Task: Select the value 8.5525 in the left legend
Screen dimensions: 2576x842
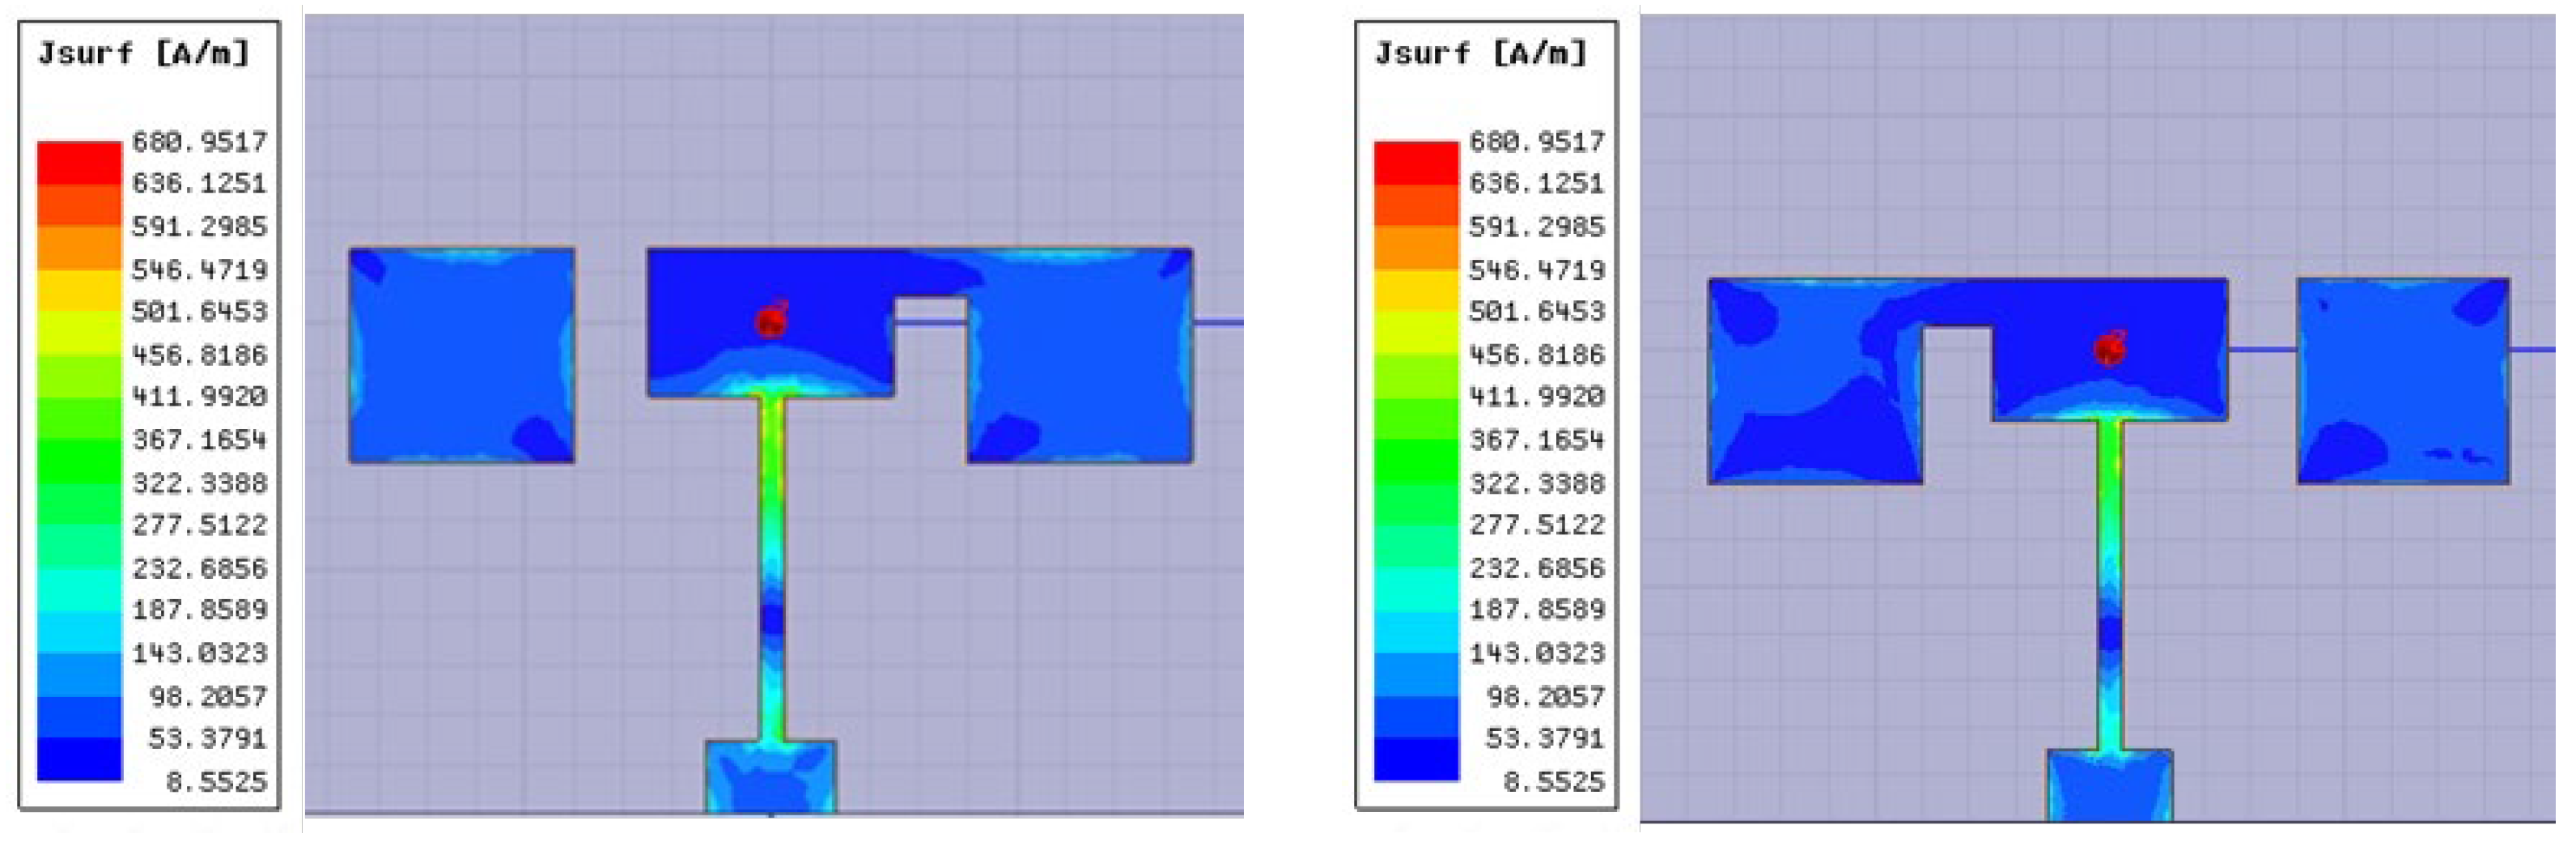Action: pyautogui.click(x=217, y=781)
